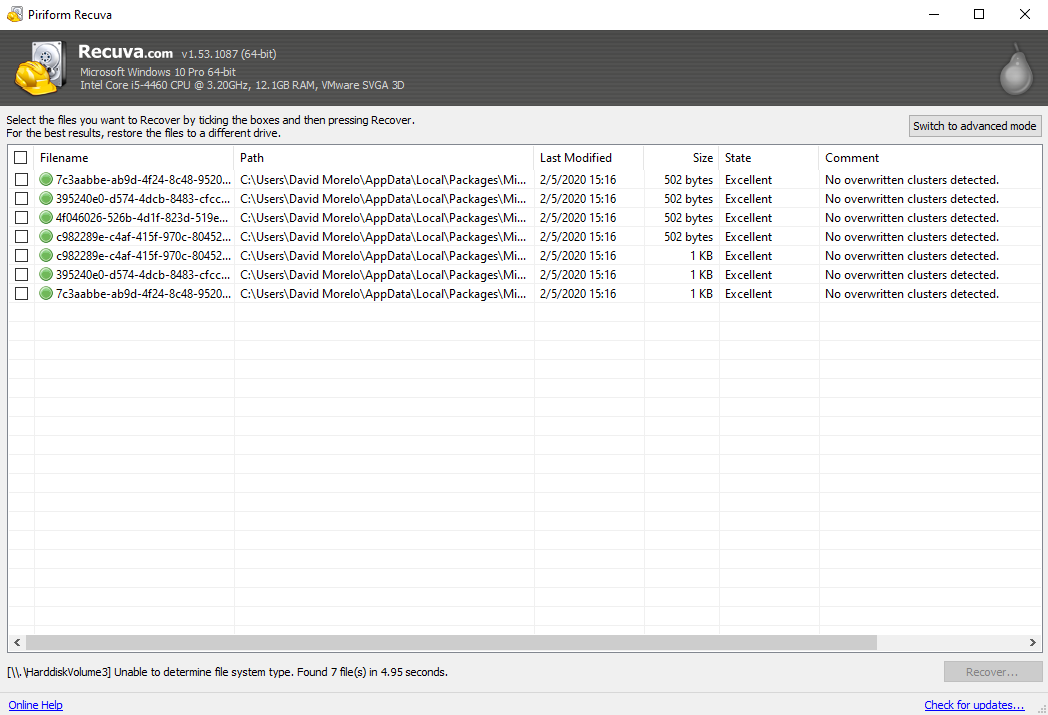Tick the checkbox for the first recoverable file

21,180
